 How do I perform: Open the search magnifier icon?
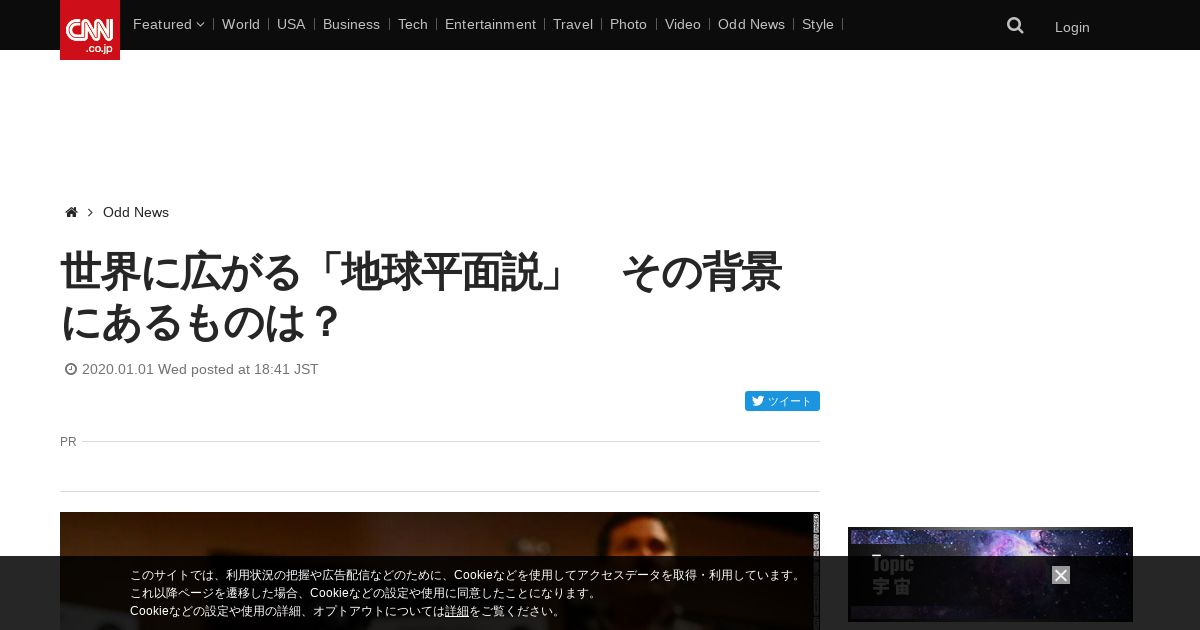click(x=1015, y=26)
